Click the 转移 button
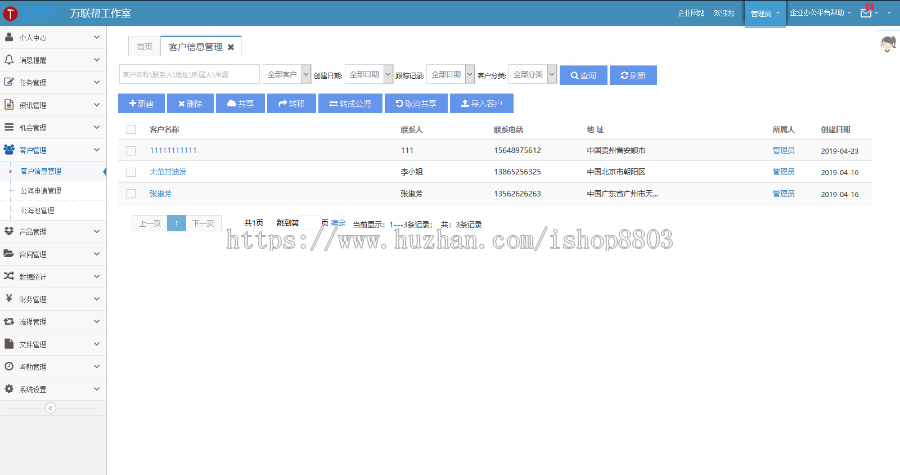Image resolution: width=900 pixels, height=475 pixels. coord(292,103)
